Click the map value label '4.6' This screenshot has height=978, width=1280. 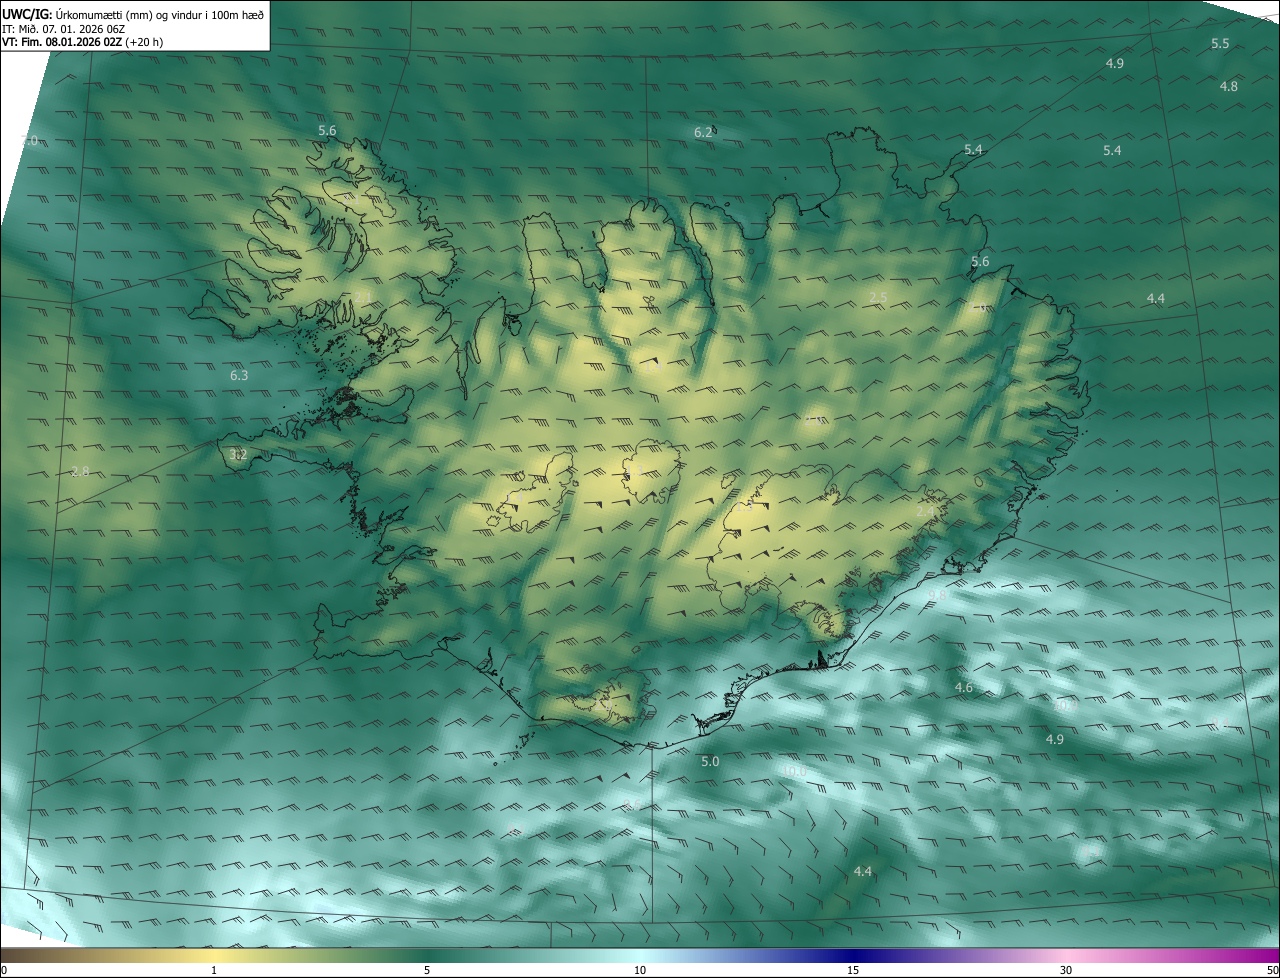click(x=964, y=687)
